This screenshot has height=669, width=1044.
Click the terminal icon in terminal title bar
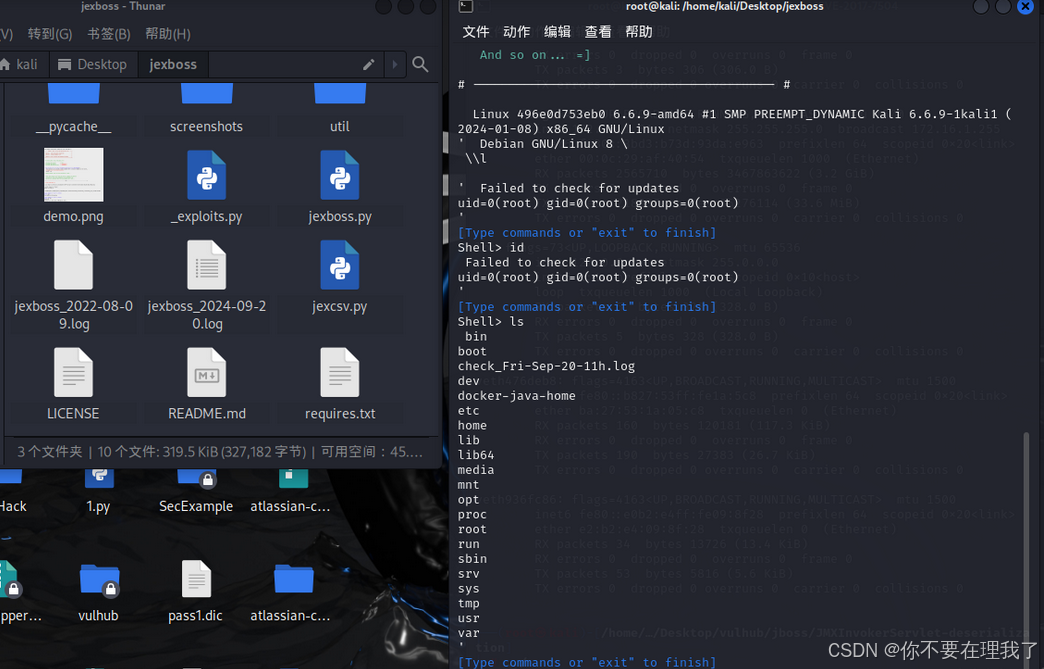466,7
